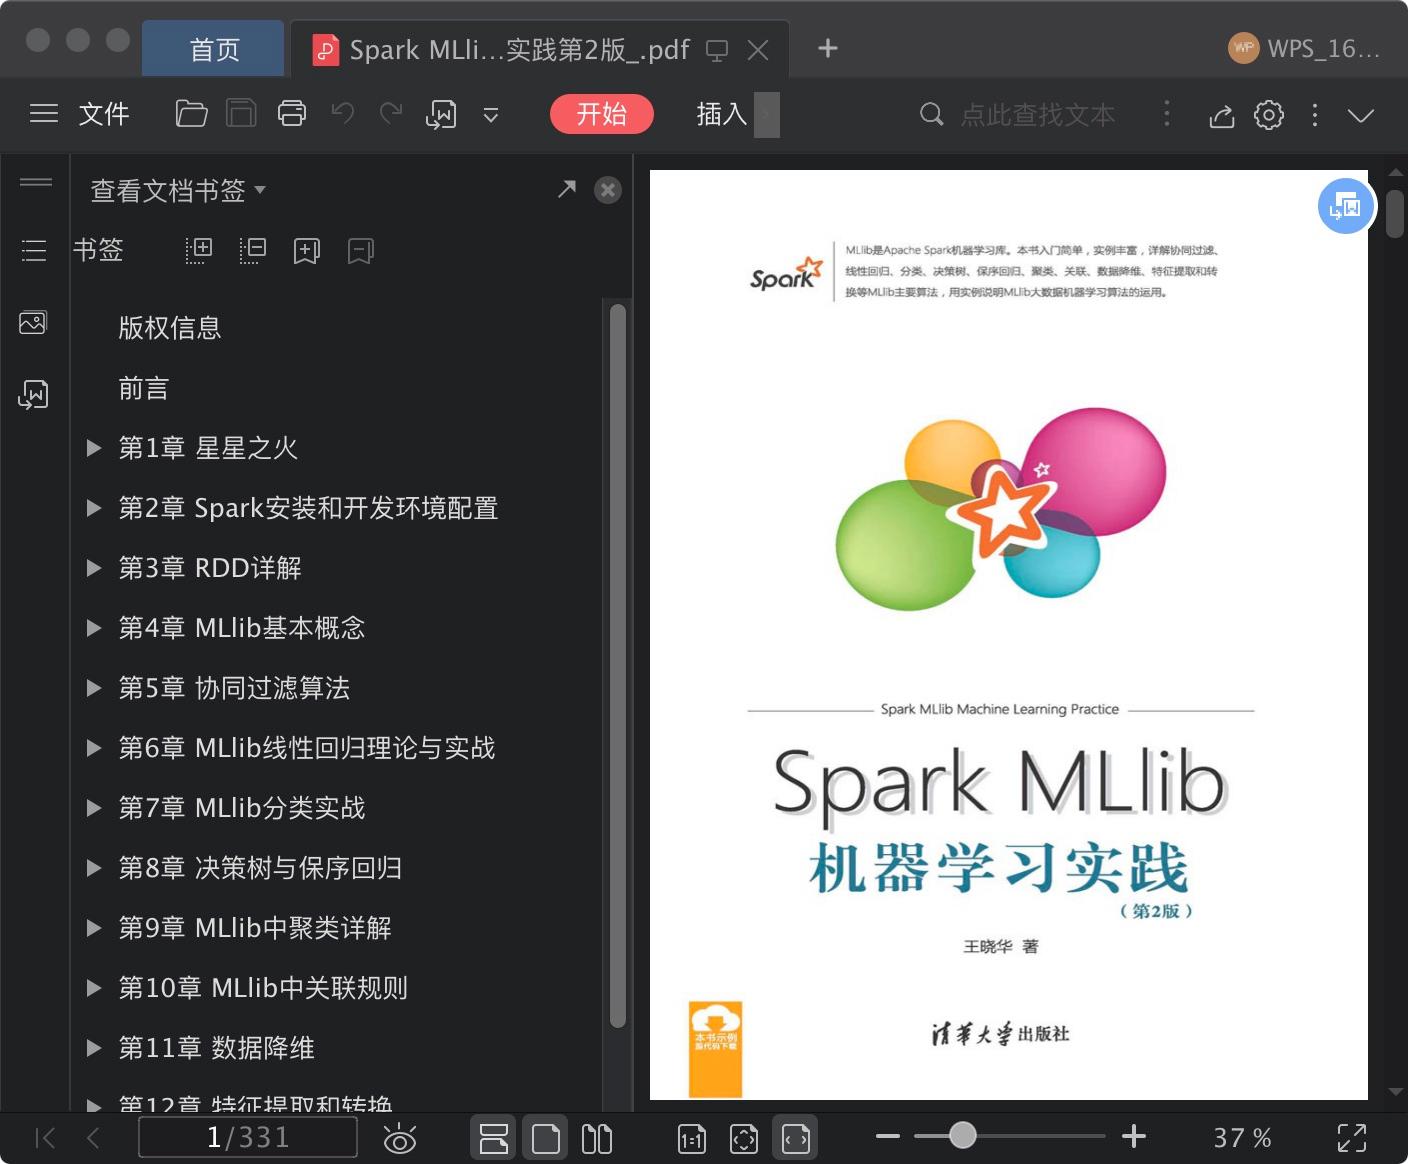The height and width of the screenshot is (1164, 1408).
Task: Switch to the 开始 ribbon tab
Action: coord(602,114)
